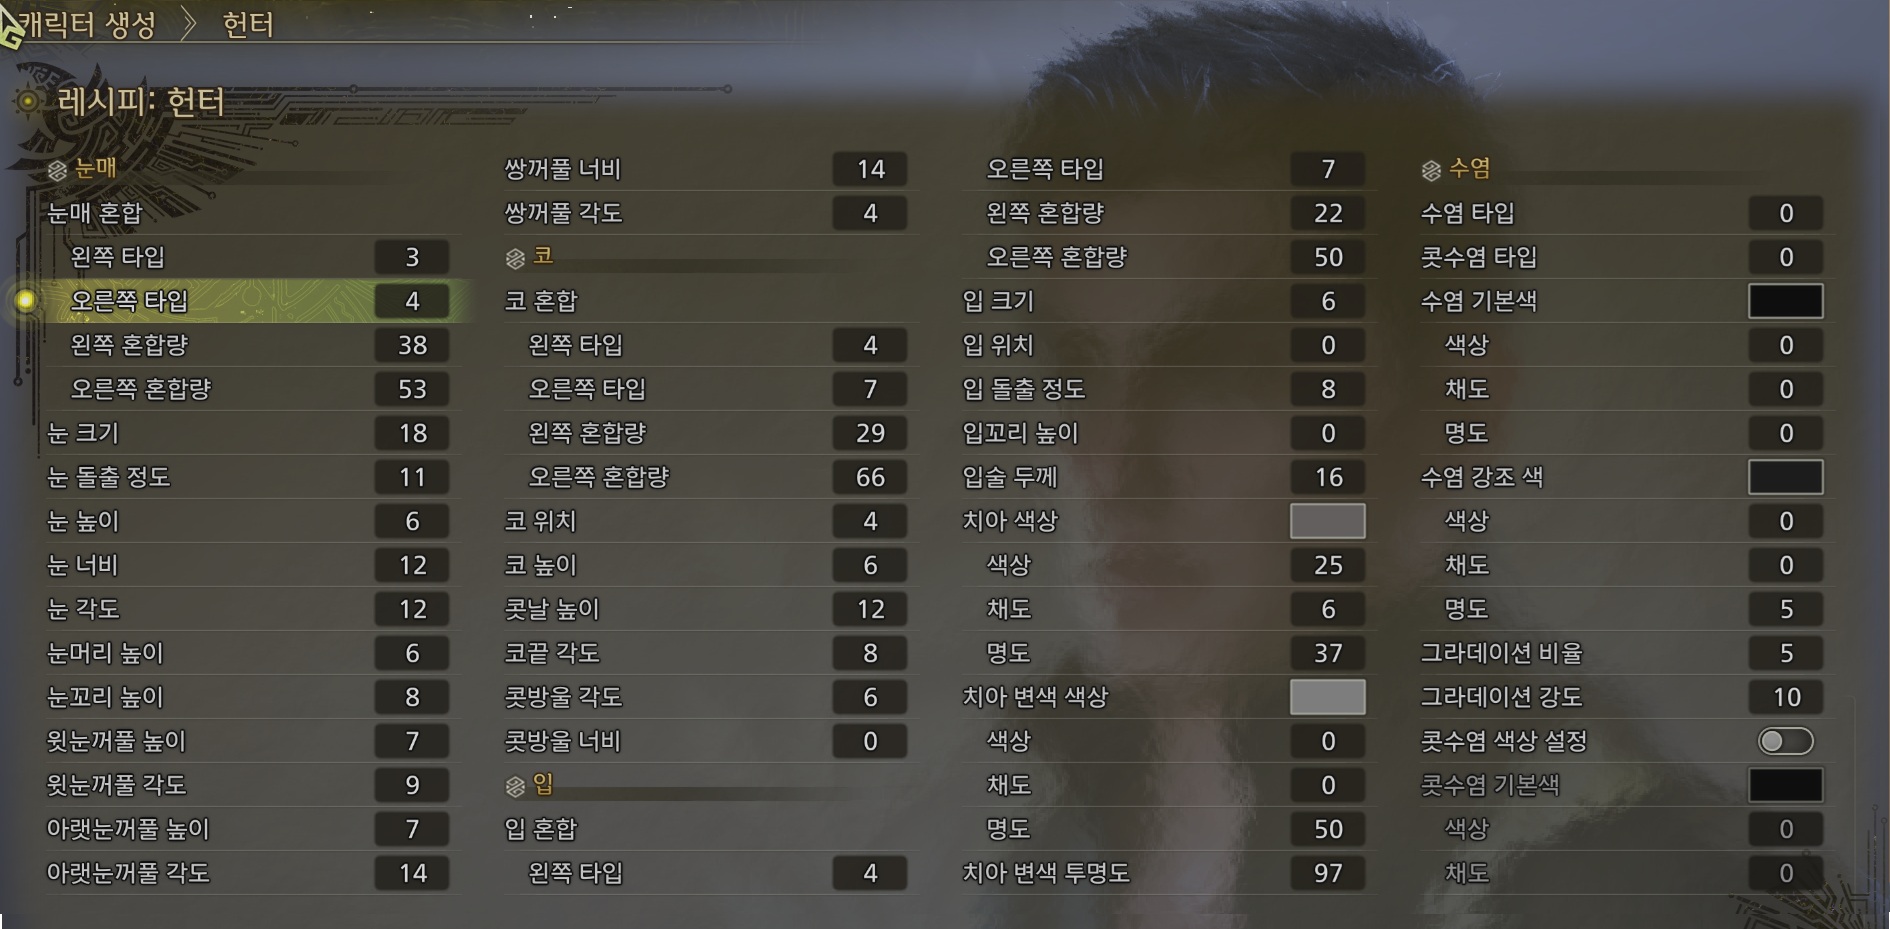Select the 치아 색상 gray swatch
The width and height of the screenshot is (1890, 929).
pyautogui.click(x=1328, y=521)
